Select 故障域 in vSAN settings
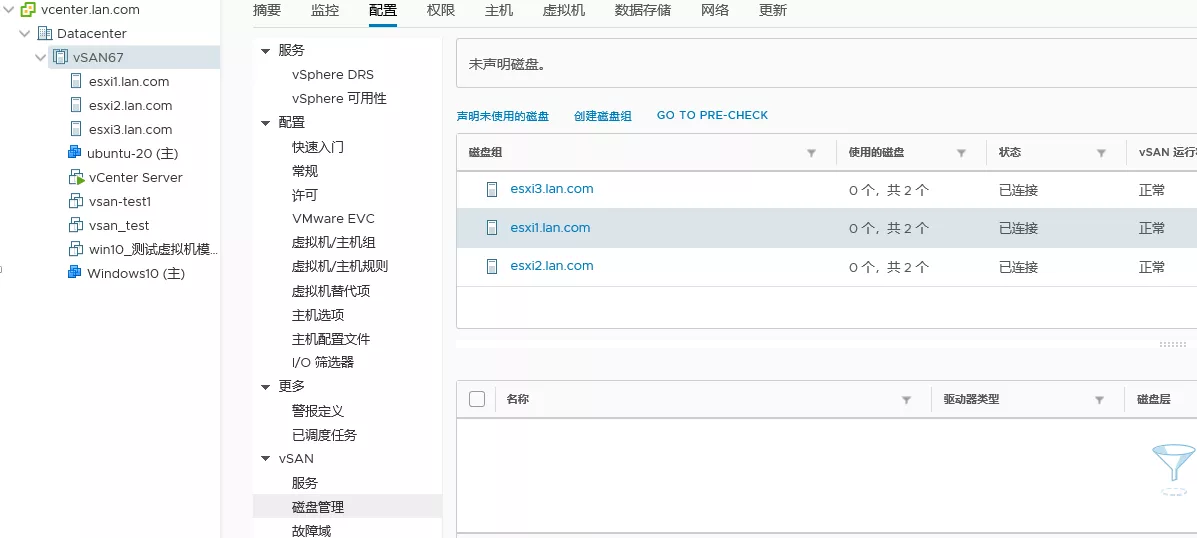The image size is (1197, 538). 311,530
